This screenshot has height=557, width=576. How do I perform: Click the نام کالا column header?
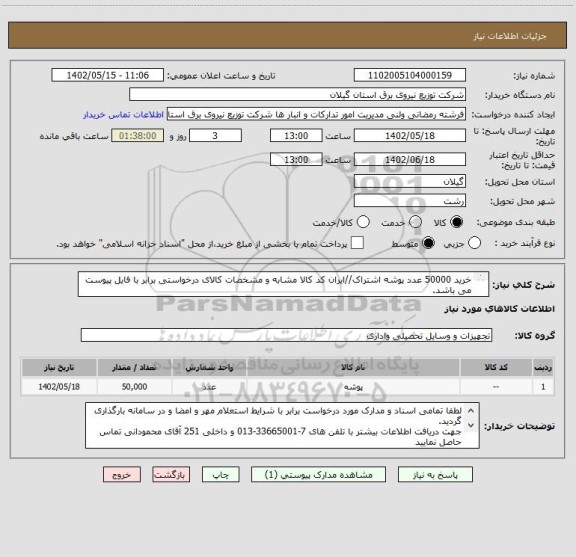353,367
